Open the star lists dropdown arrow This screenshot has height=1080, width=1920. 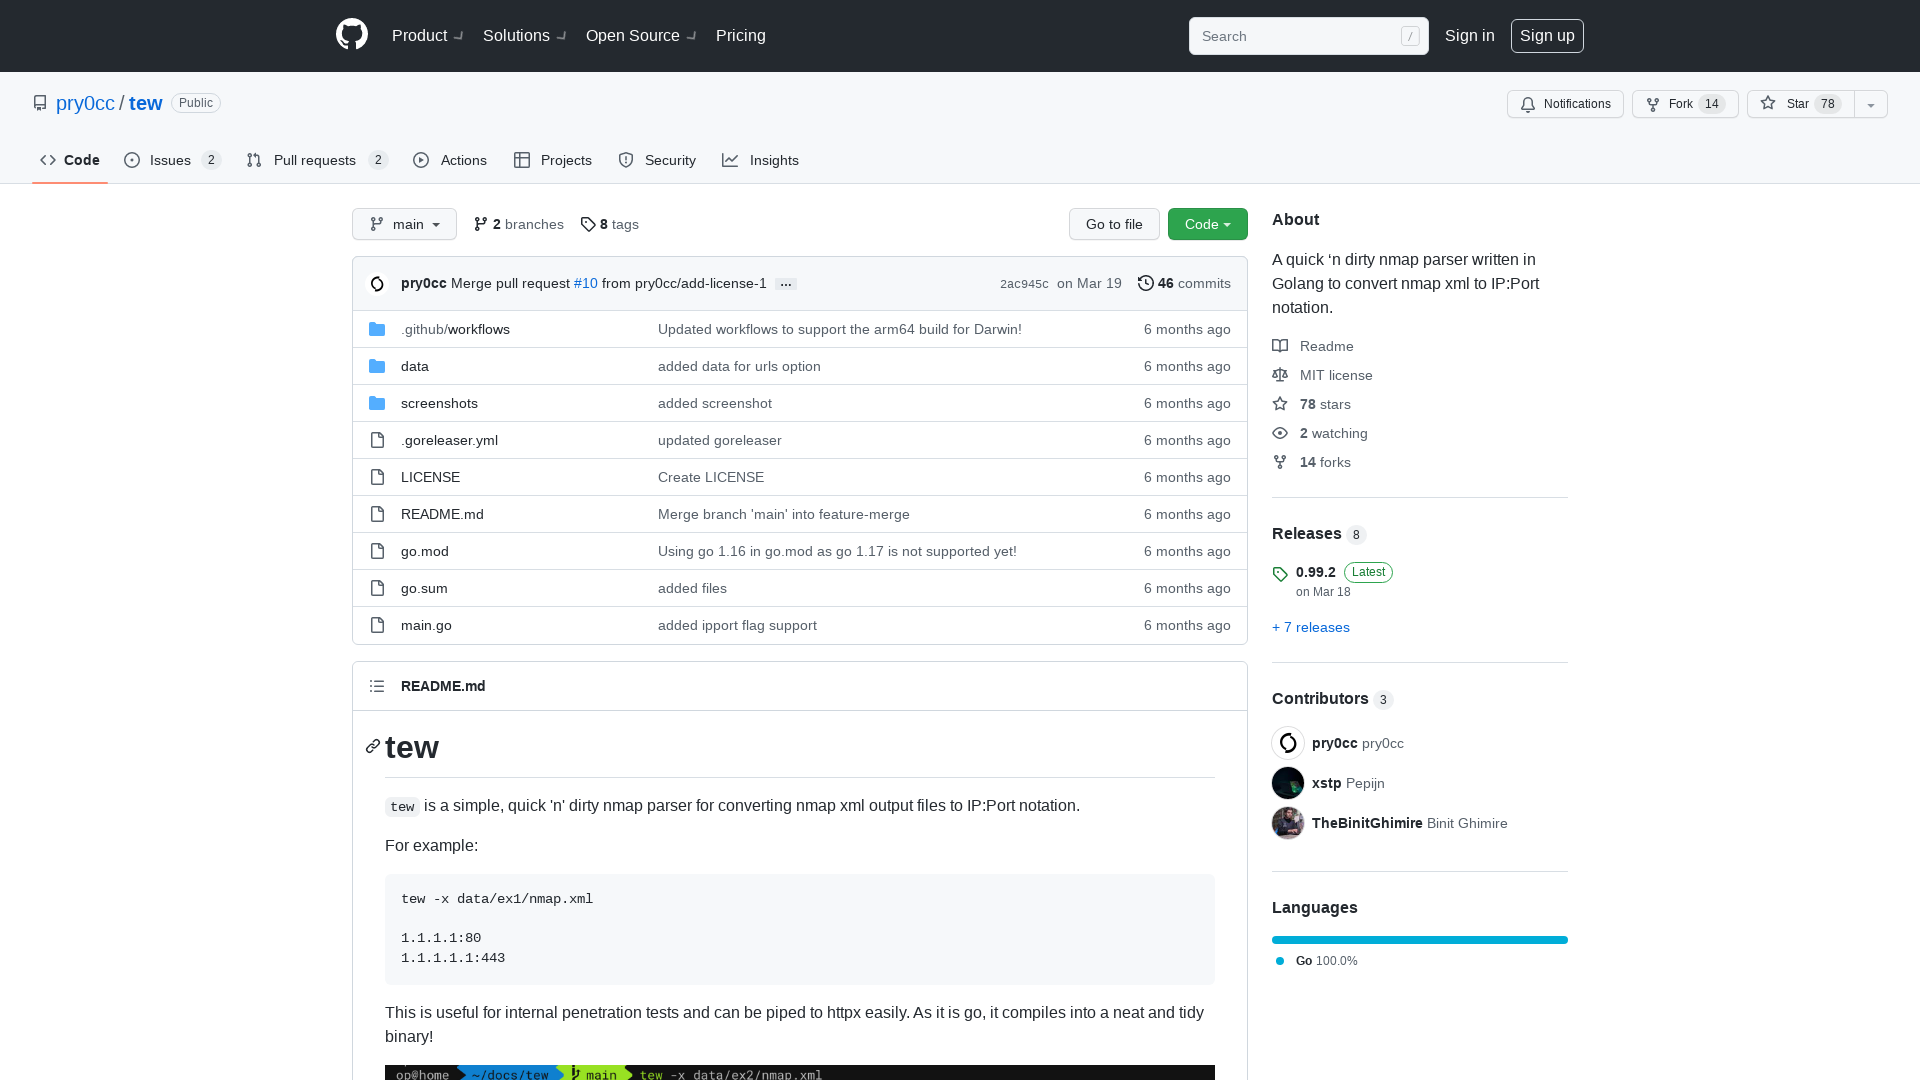tap(1871, 104)
